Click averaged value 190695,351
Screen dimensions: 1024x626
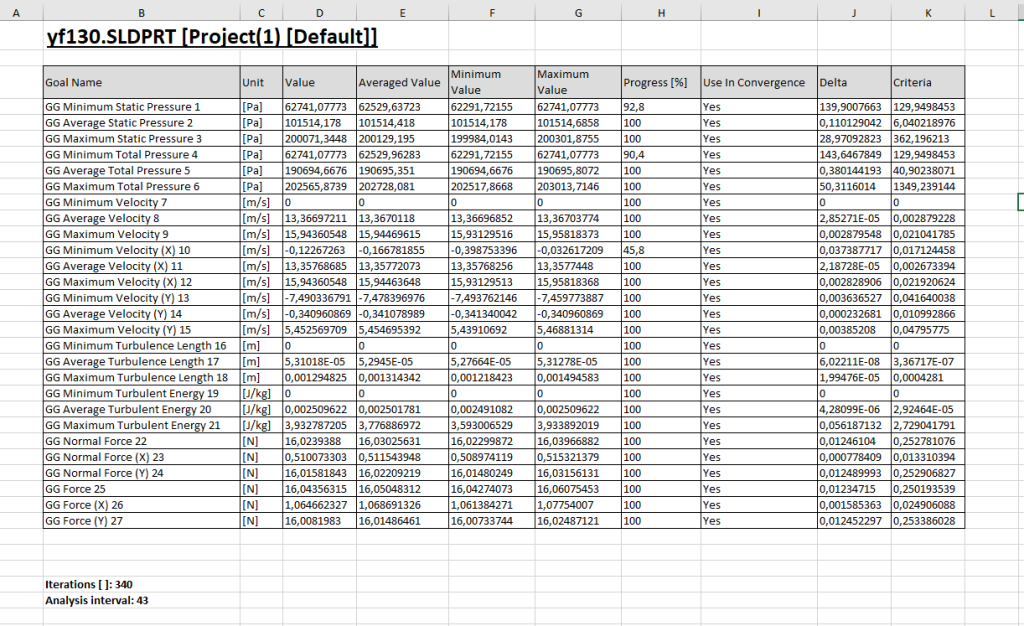tap(402, 170)
